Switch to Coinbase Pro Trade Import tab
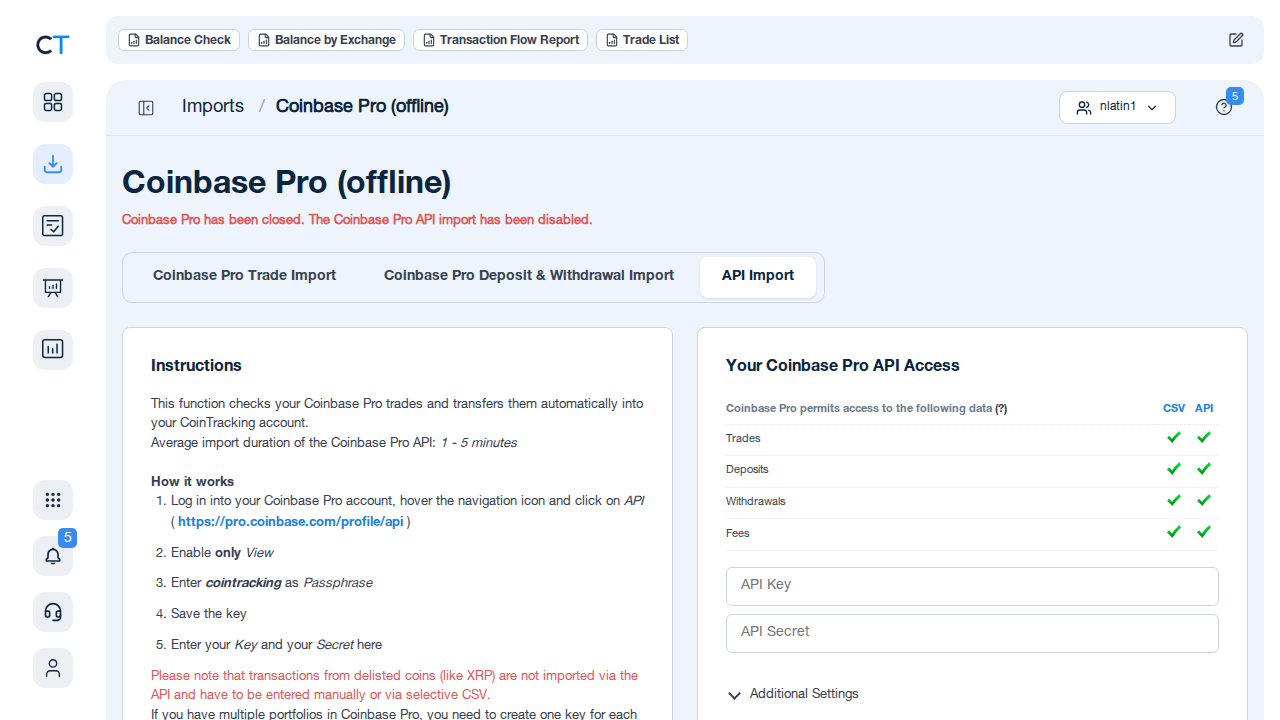The image size is (1280, 720). click(x=244, y=276)
